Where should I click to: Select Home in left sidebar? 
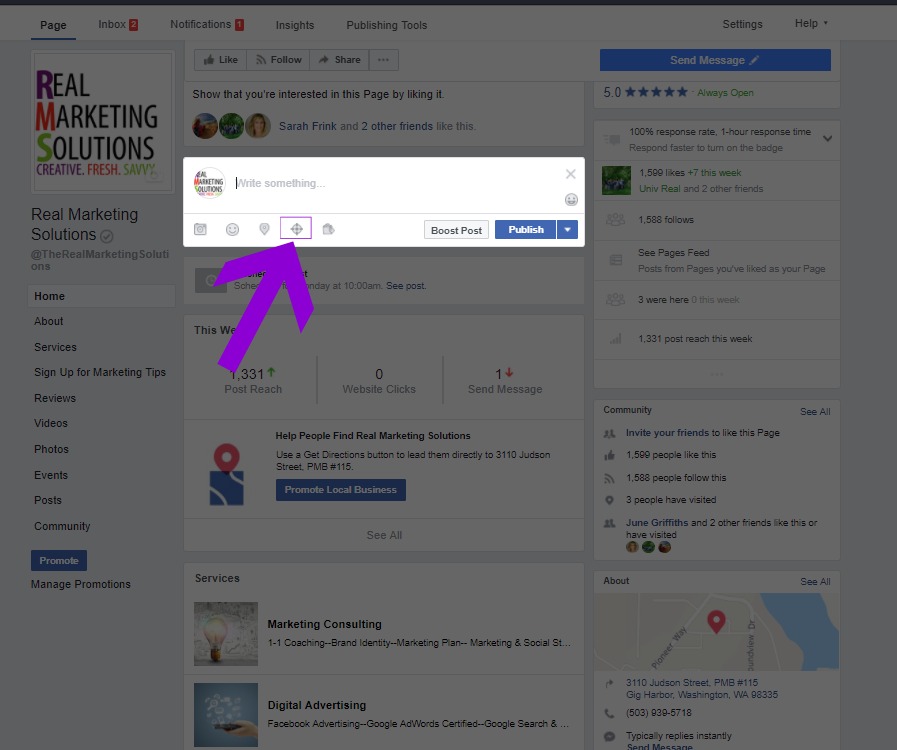[x=101, y=296]
